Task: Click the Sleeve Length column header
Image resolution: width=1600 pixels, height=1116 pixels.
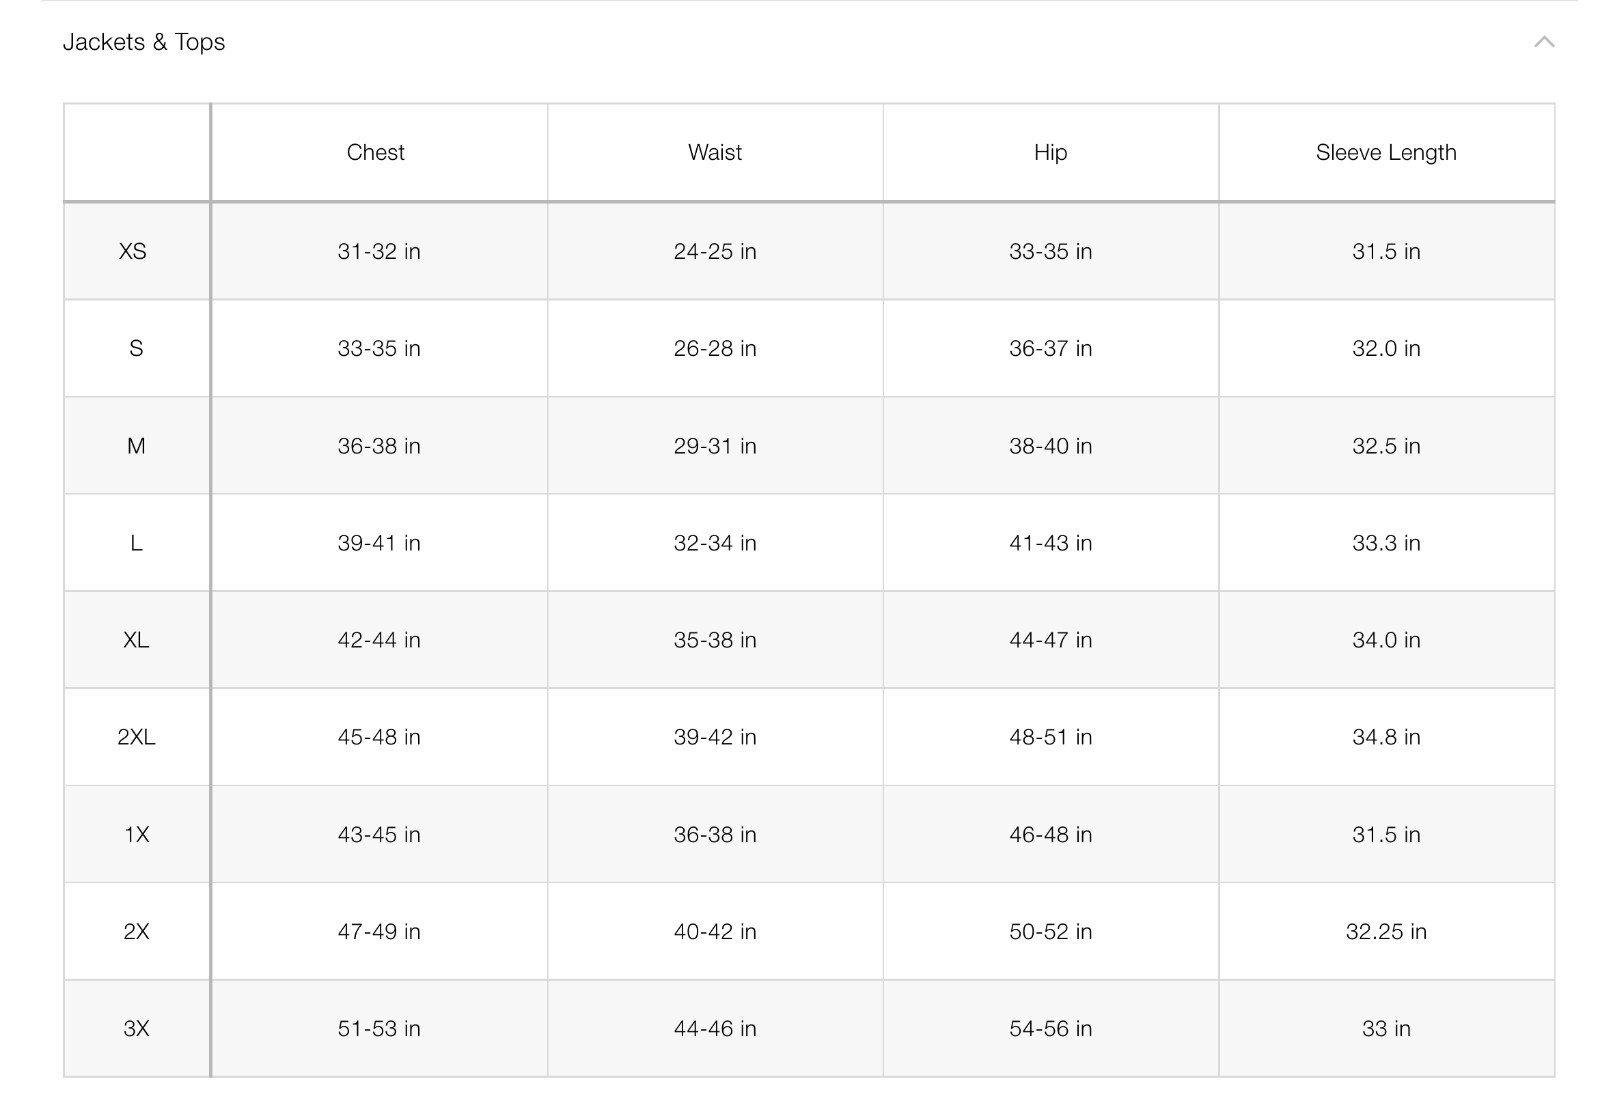Action: (1386, 153)
